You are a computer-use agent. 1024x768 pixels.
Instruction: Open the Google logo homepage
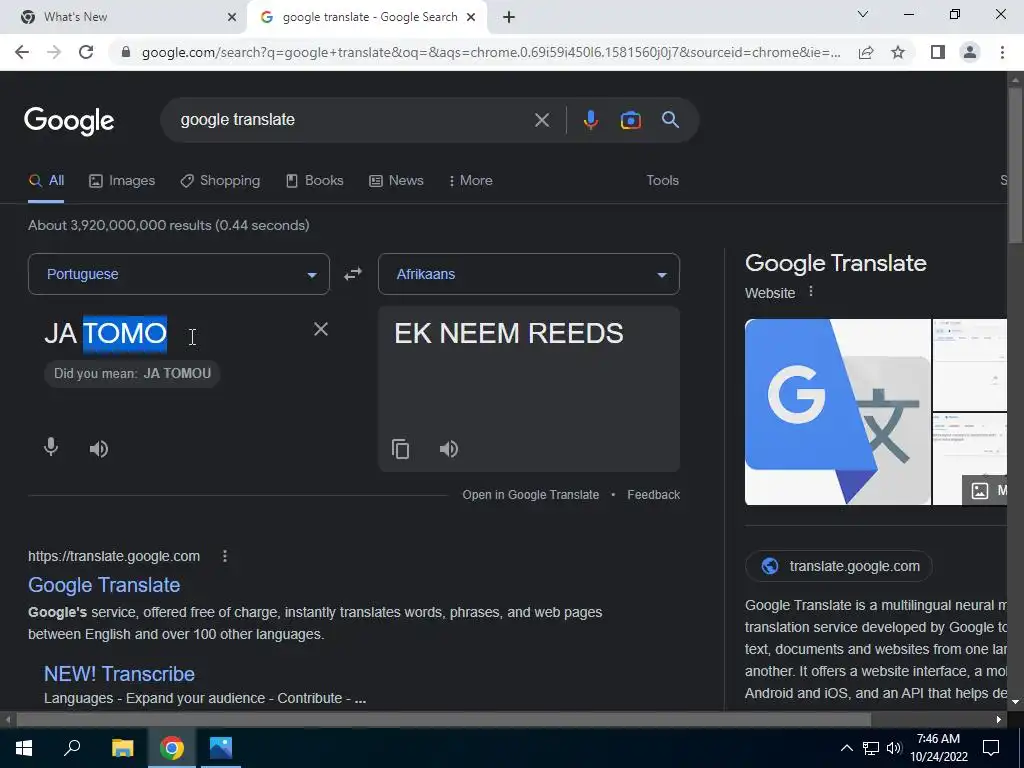click(x=69, y=121)
